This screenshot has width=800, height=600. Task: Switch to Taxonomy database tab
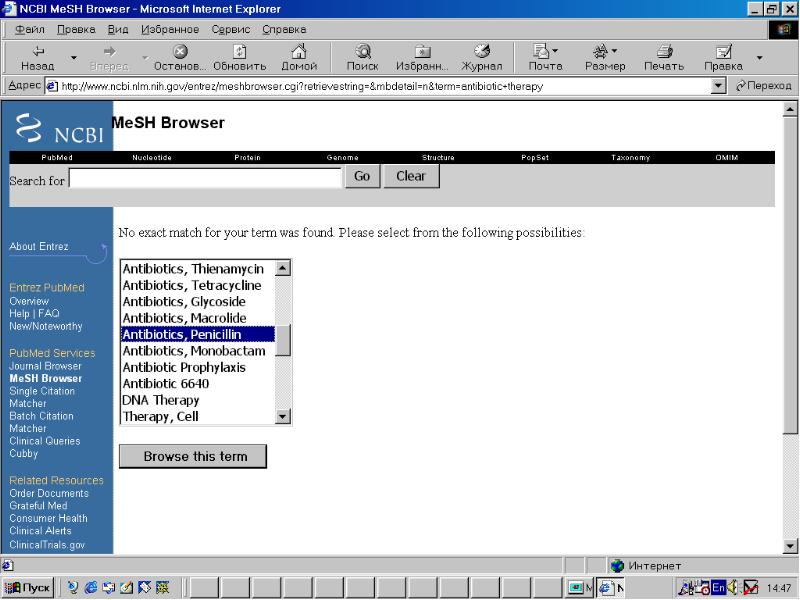[631, 158]
